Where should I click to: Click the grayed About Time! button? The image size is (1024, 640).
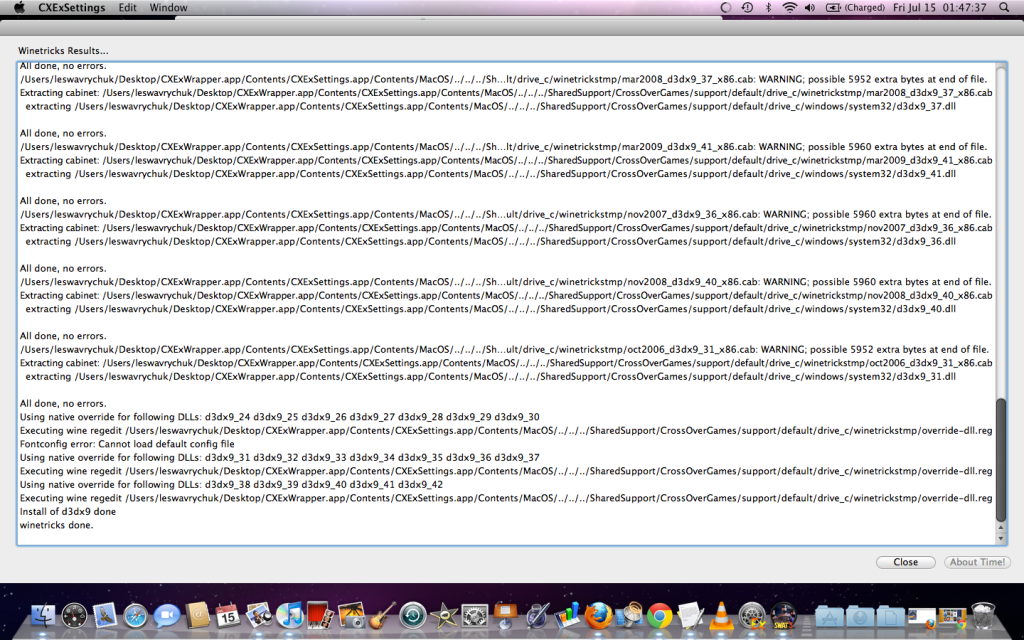point(977,562)
